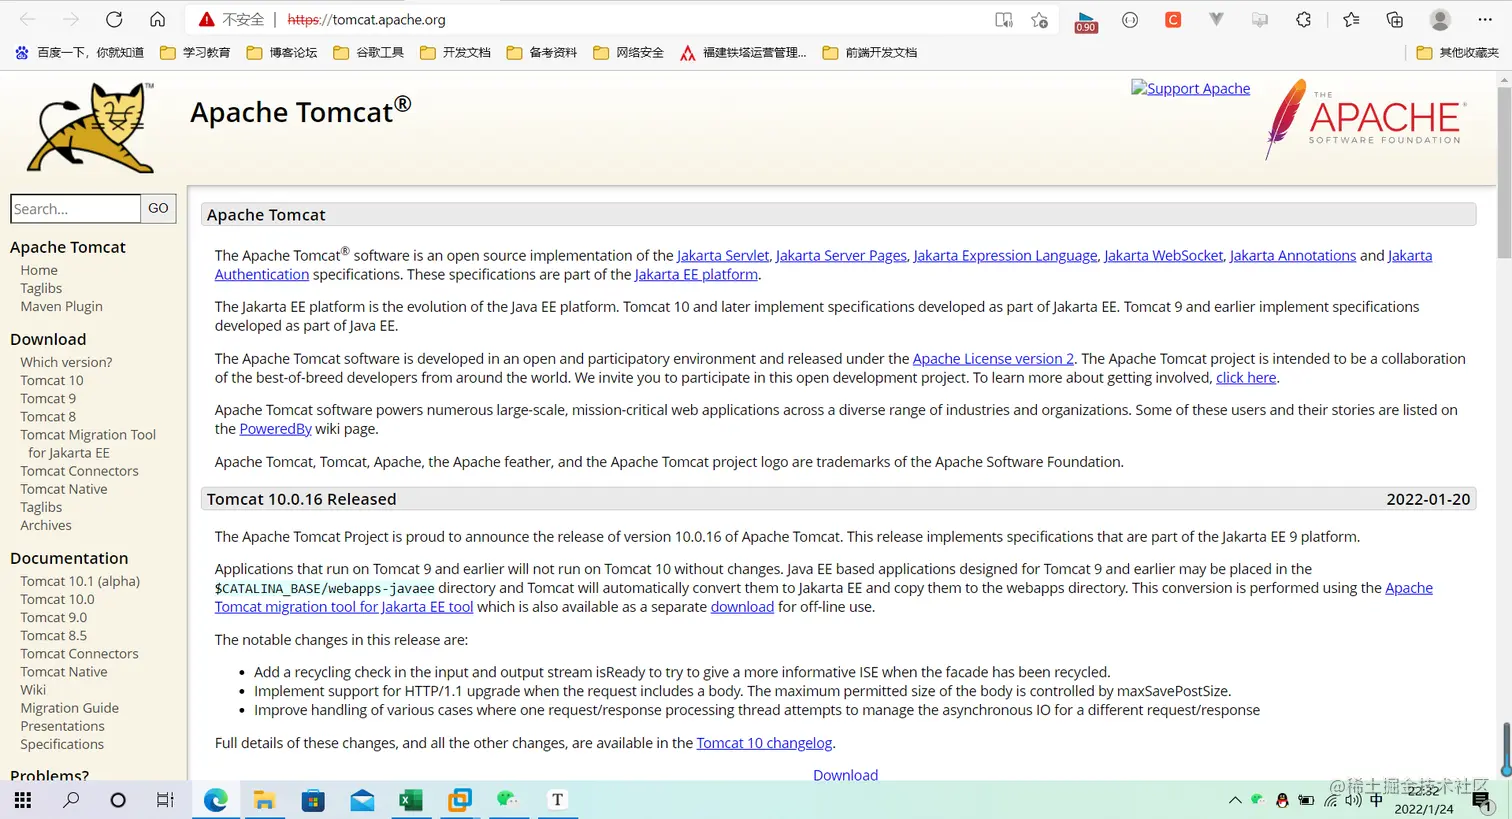Click the Search input field
1512x819 pixels.
[x=76, y=208]
